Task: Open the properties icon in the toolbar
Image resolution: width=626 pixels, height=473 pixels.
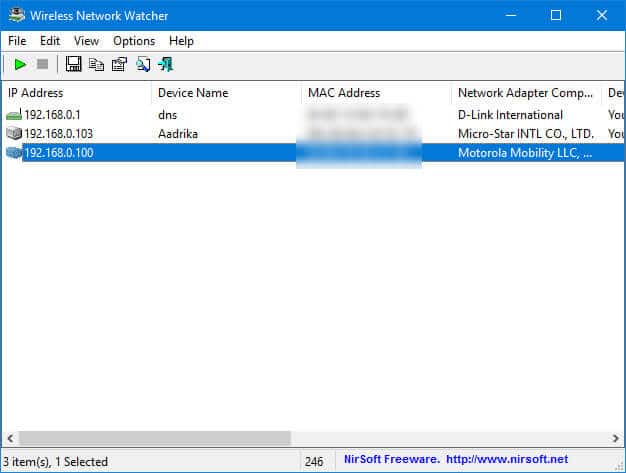Action: pyautogui.click(x=119, y=64)
